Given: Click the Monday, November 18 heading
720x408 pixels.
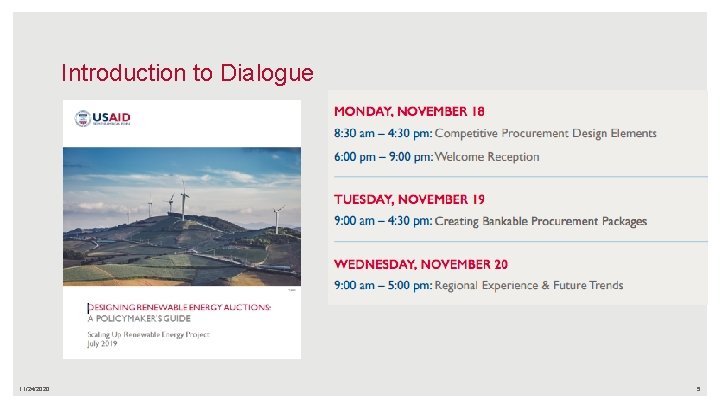Looking at the screenshot, I should coord(409,110).
